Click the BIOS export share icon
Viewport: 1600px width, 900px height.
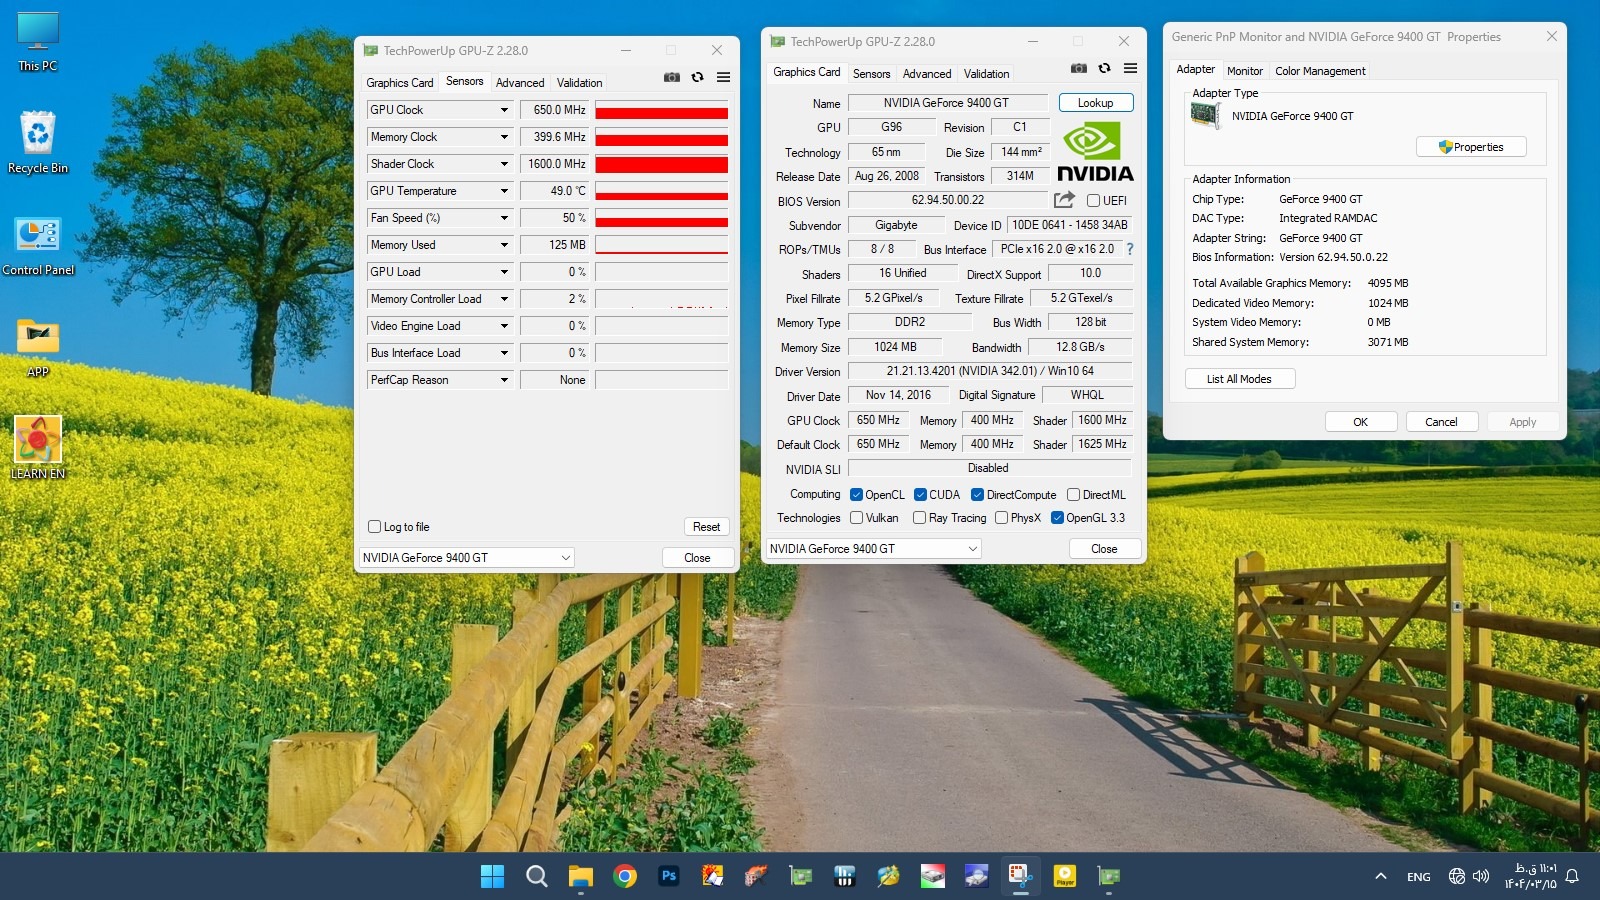coord(1064,200)
